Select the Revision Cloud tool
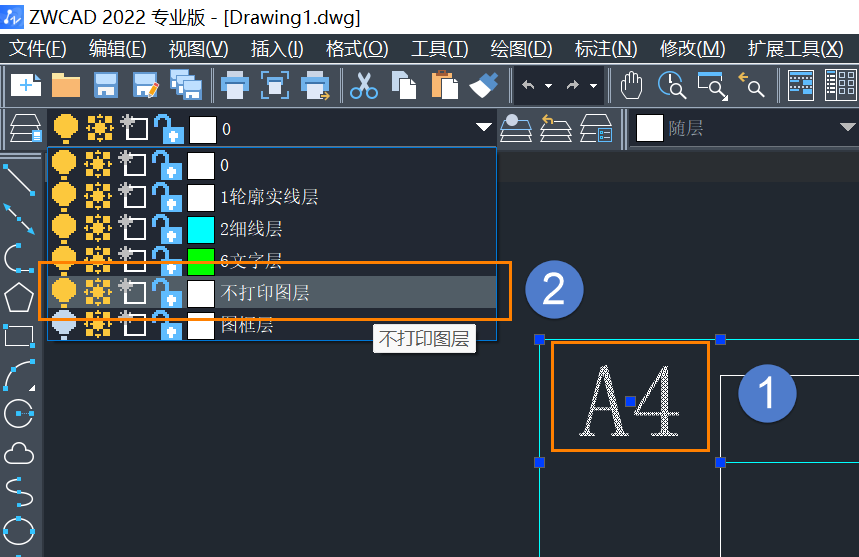Image resolution: width=859 pixels, height=557 pixels. (19, 453)
